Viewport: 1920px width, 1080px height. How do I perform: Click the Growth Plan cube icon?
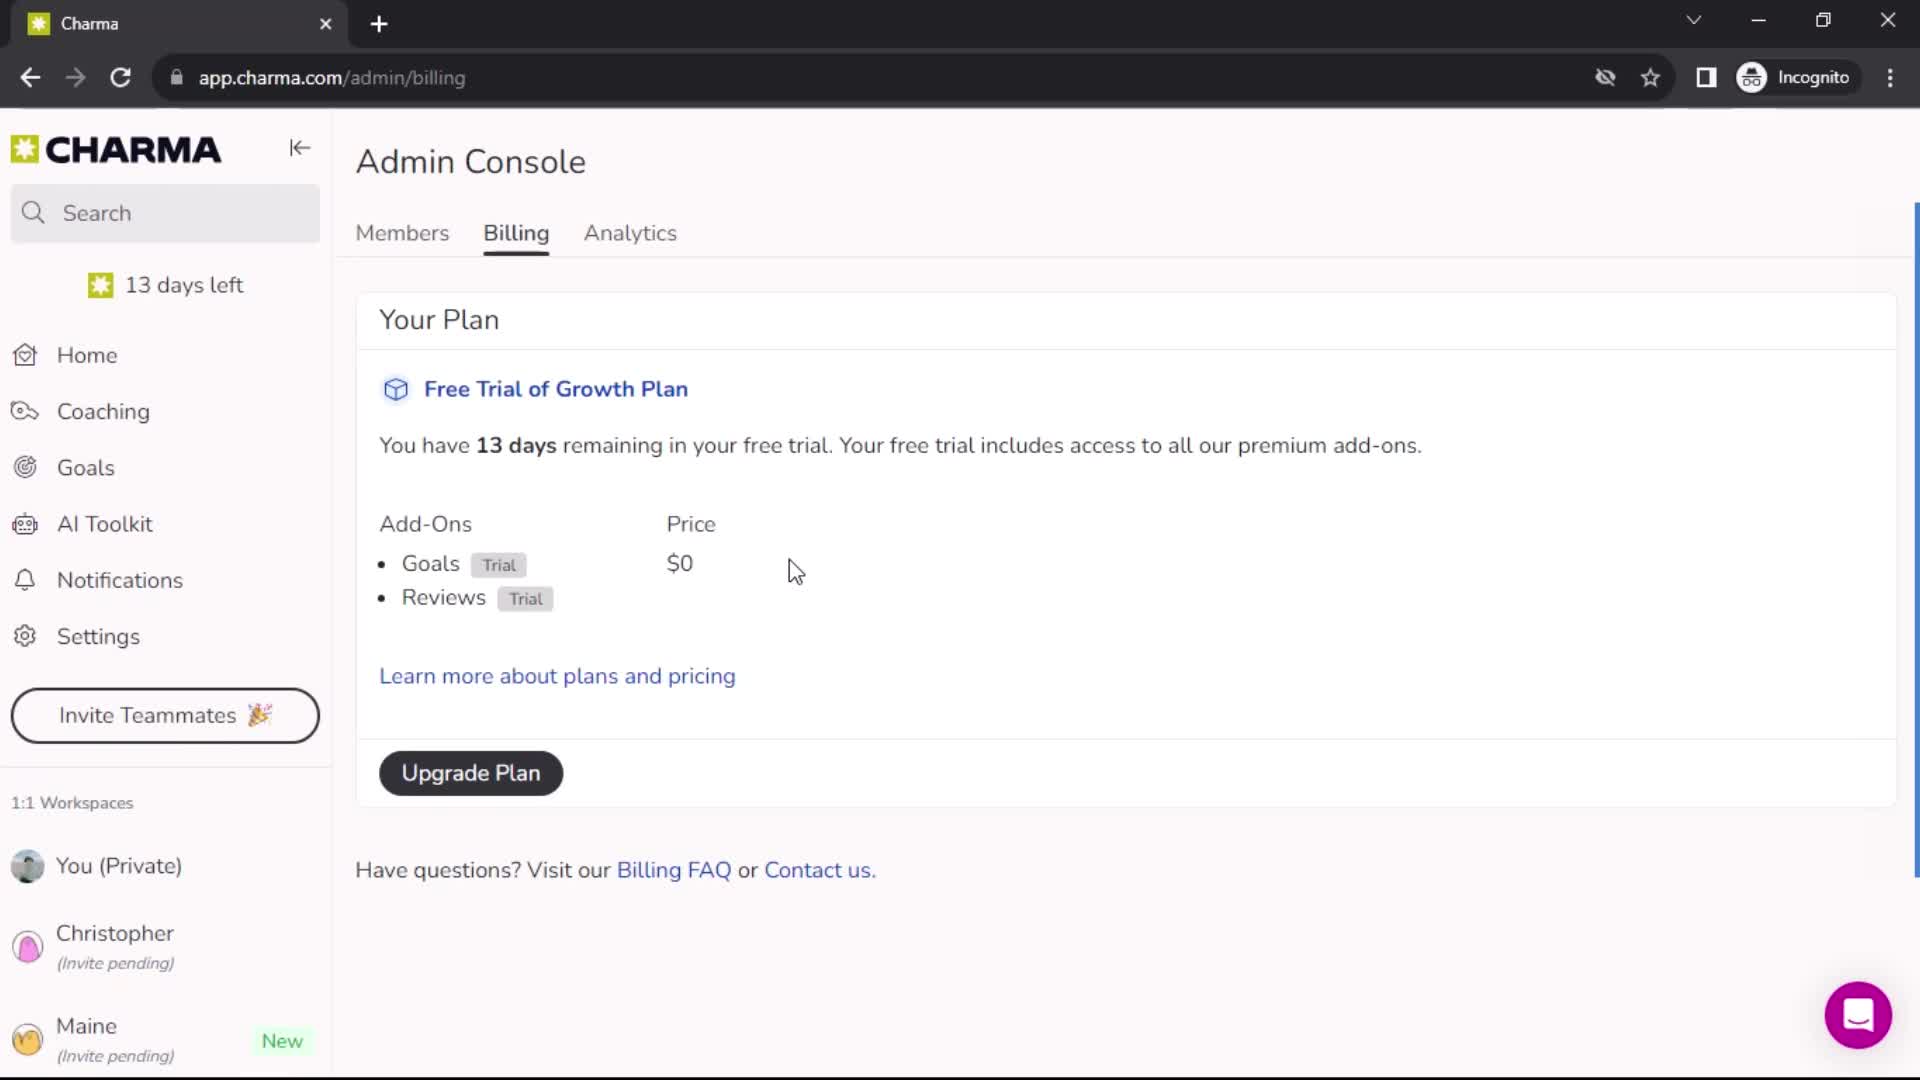[396, 389]
